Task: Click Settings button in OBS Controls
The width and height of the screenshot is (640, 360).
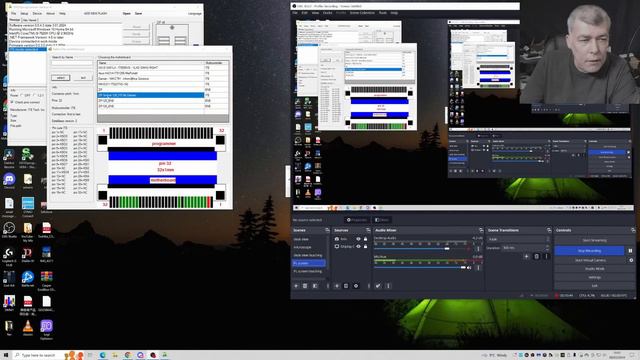Action: (x=594, y=277)
